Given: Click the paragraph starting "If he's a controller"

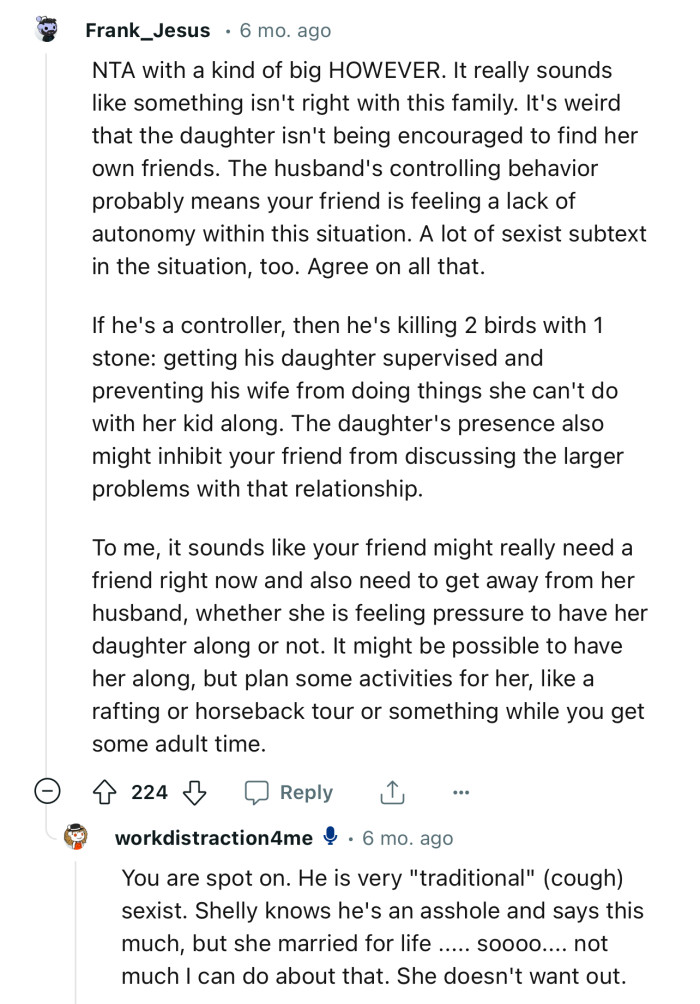Looking at the screenshot, I should (x=358, y=408).
